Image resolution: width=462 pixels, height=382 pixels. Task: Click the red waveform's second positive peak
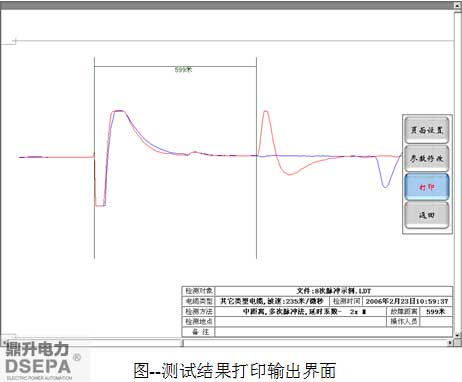(266, 113)
